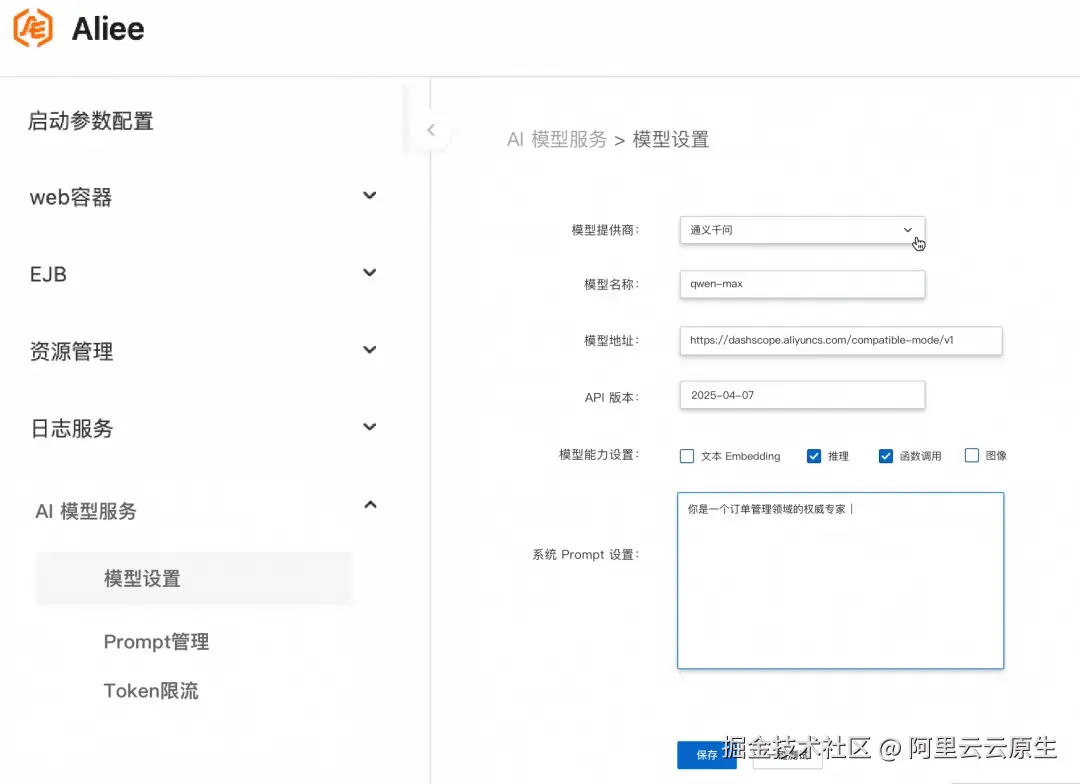The image size is (1080, 784).
Task: Click the web容器 collapse chevron
Action: click(369, 196)
